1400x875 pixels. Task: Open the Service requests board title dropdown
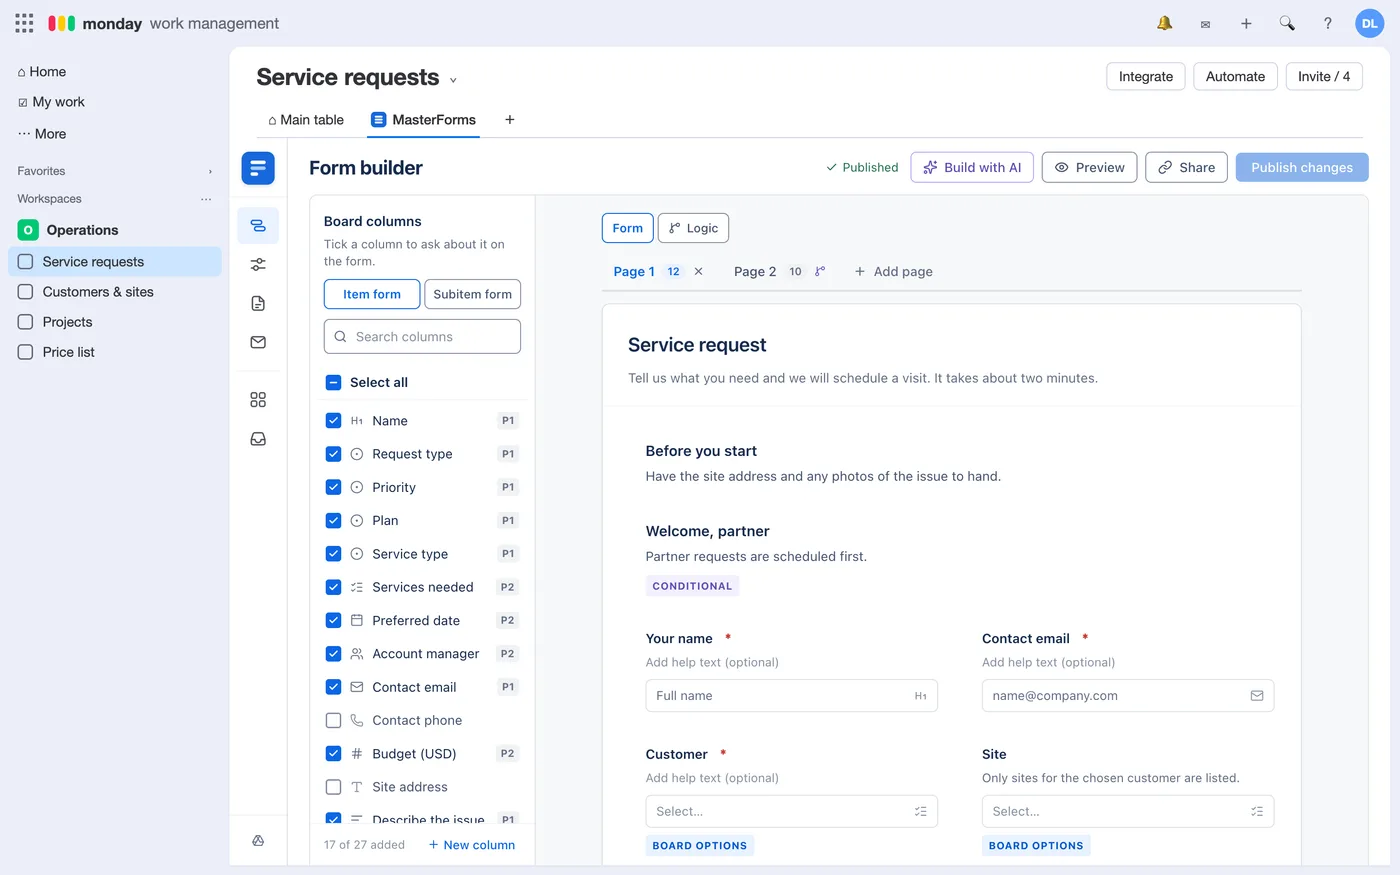pyautogui.click(x=453, y=80)
